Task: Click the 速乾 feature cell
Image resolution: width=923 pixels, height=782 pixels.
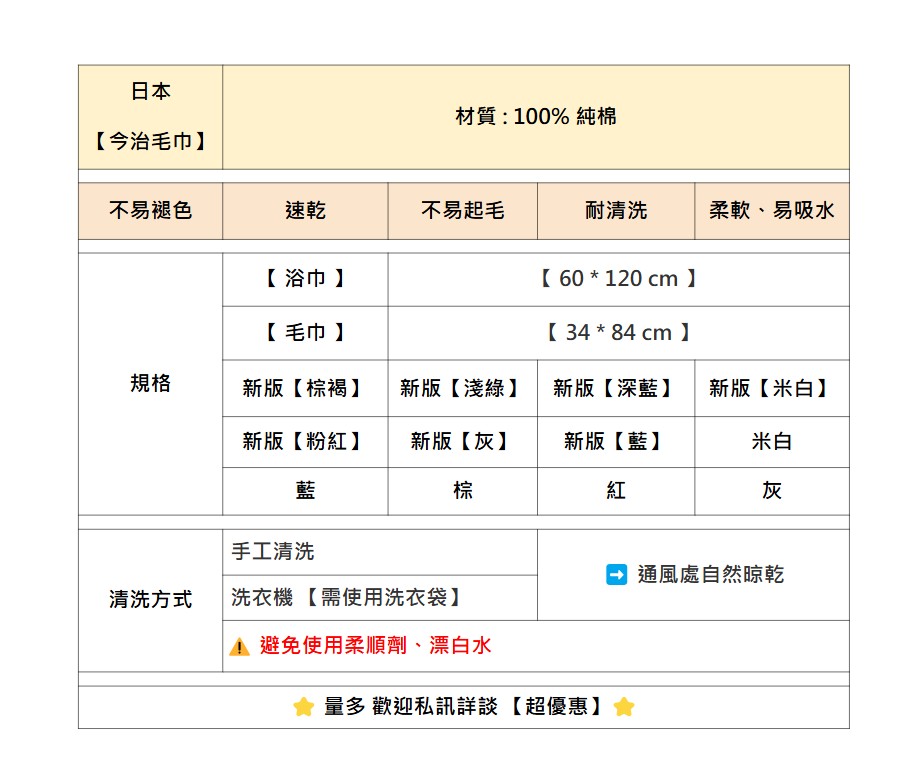Action: pyautogui.click(x=305, y=211)
